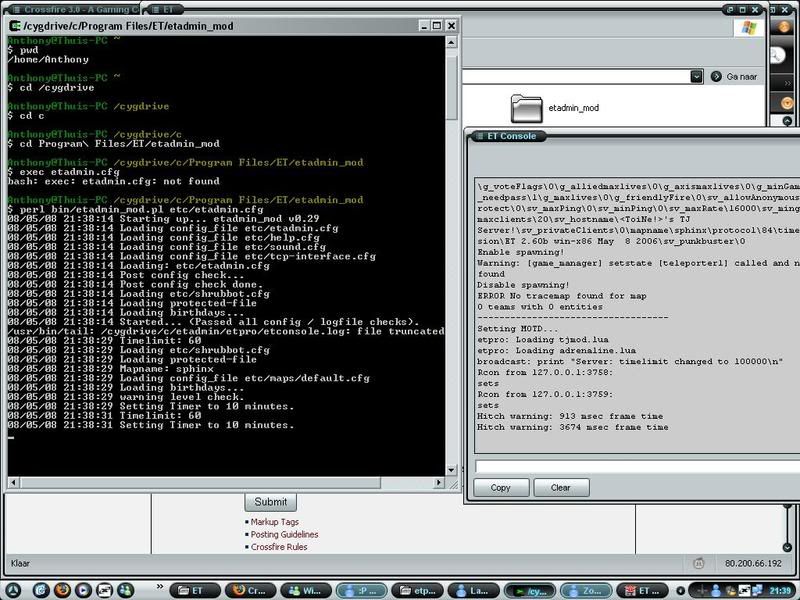Image resolution: width=800 pixels, height=600 pixels.
Task: Click the Cygwin terminal title bar icon
Action: click(16, 27)
